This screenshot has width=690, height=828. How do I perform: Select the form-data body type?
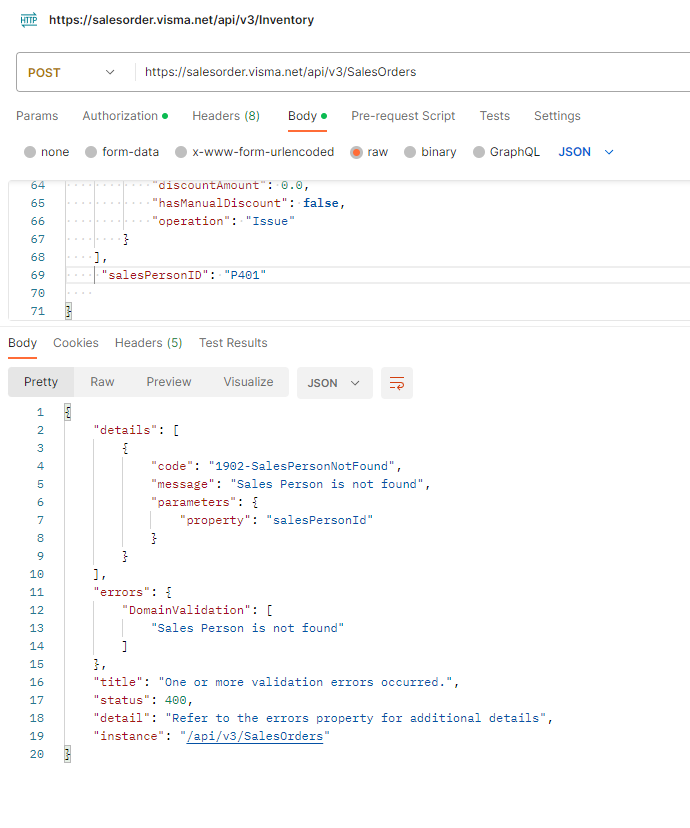point(120,151)
